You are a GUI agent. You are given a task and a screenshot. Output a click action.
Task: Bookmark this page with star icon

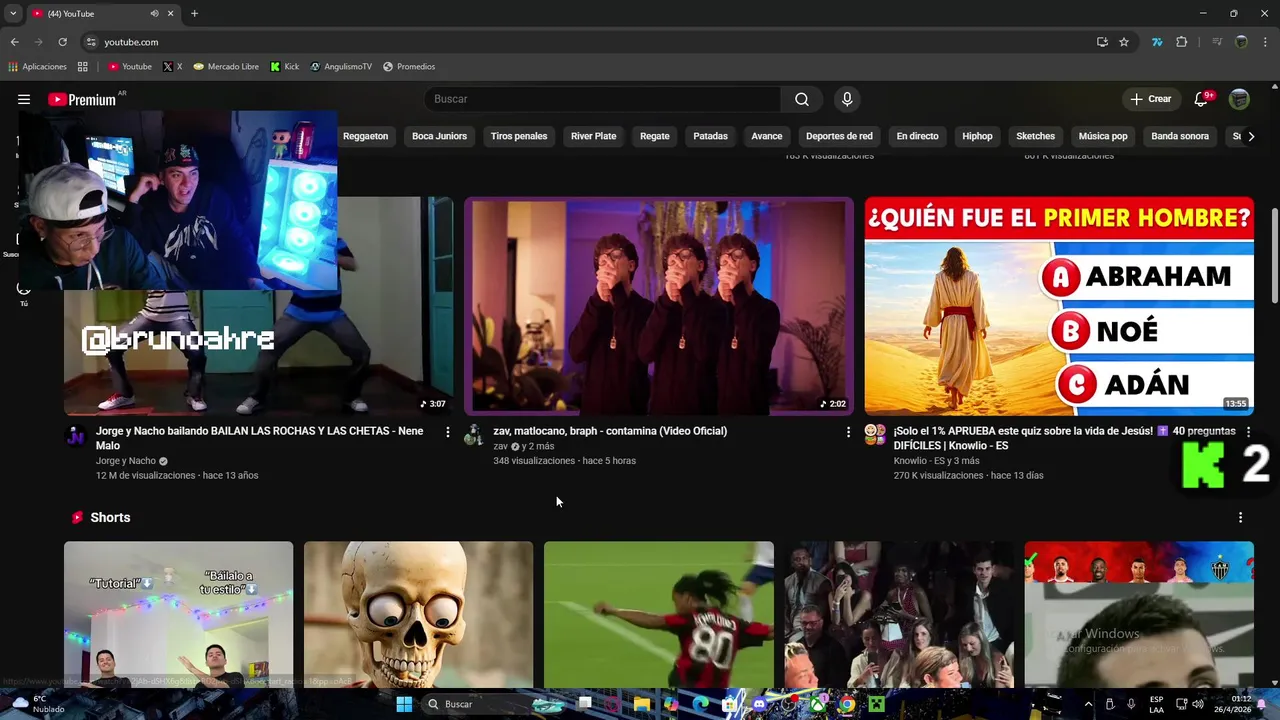coord(1124,42)
